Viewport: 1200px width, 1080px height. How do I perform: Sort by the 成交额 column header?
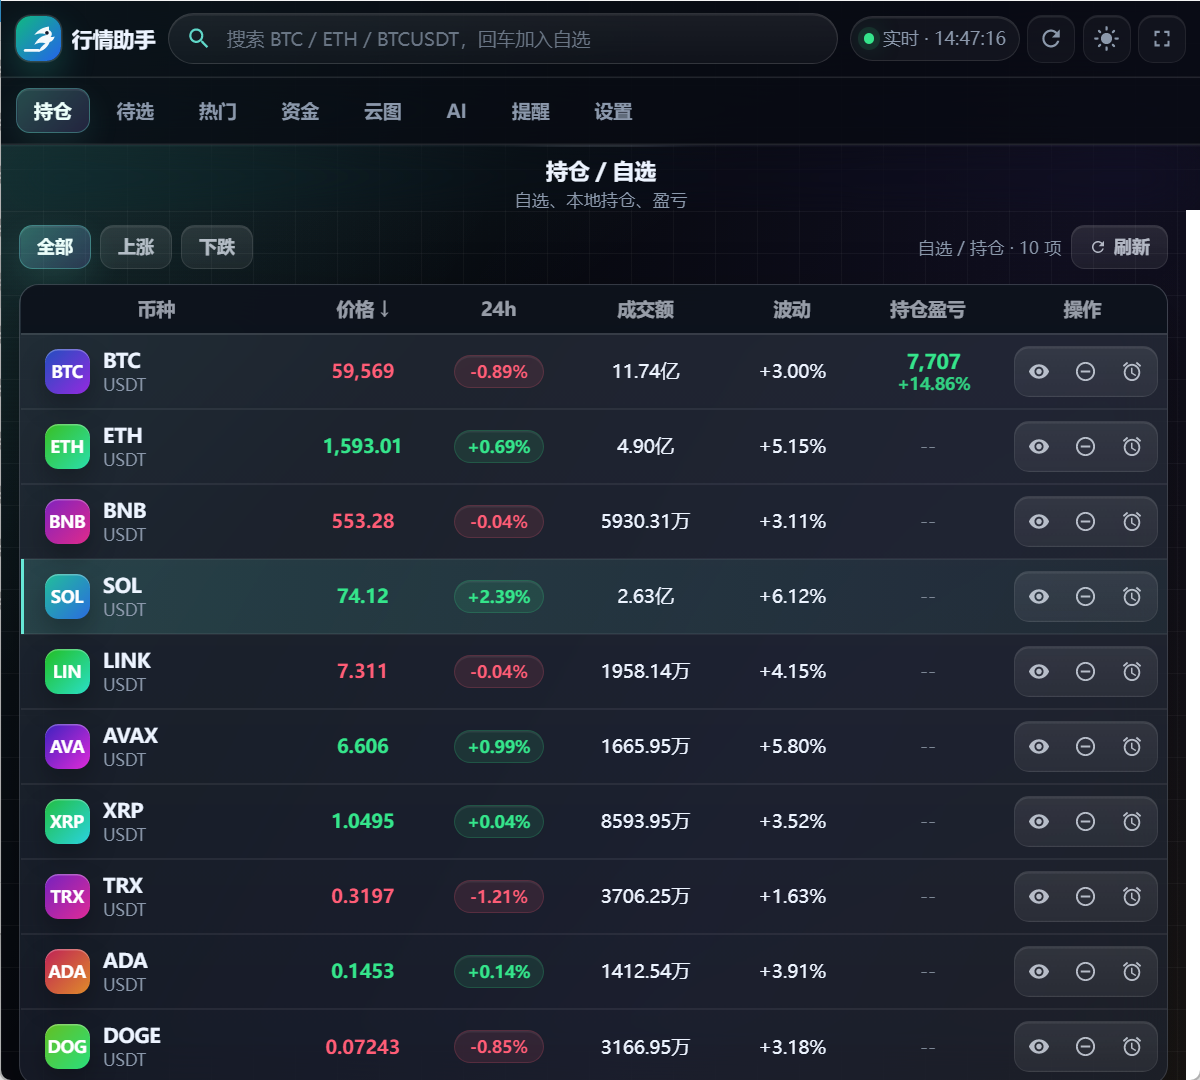coord(645,310)
